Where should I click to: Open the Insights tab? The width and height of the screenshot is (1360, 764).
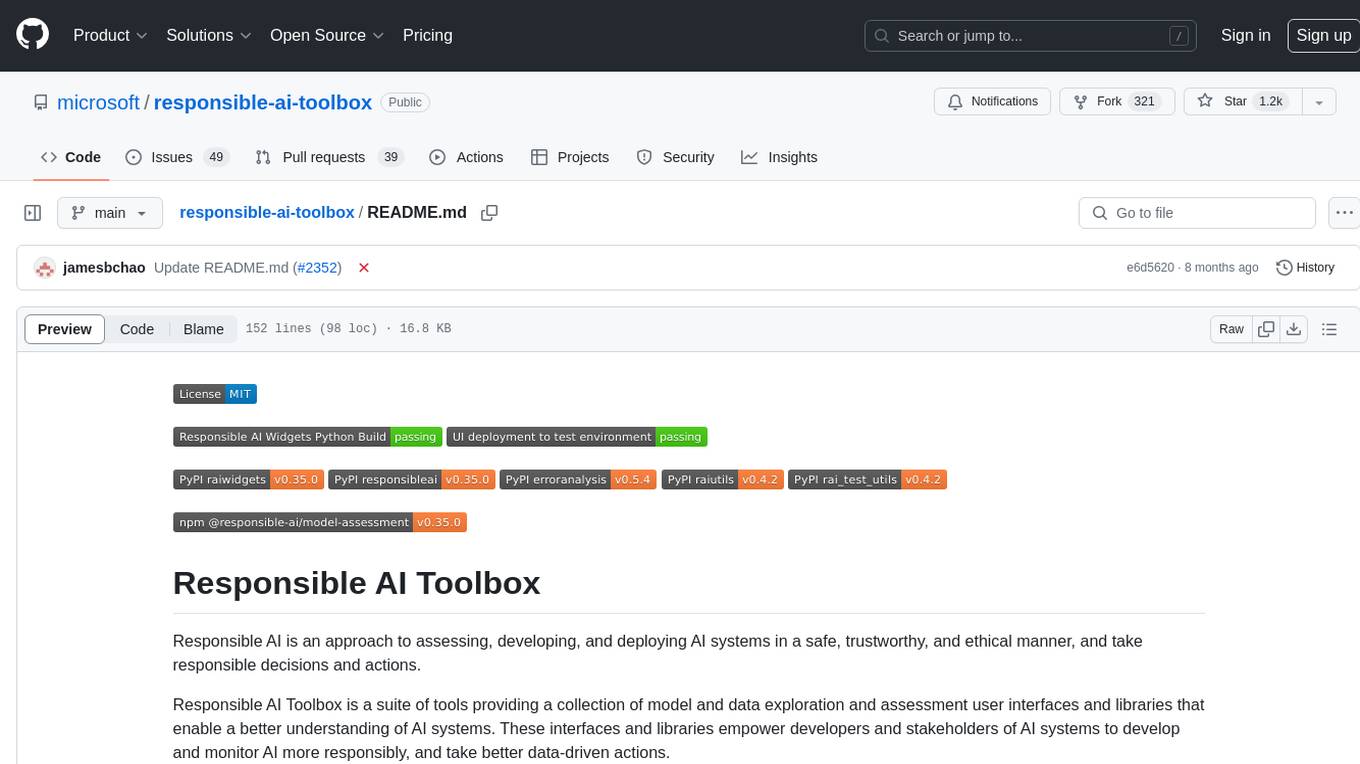click(779, 157)
